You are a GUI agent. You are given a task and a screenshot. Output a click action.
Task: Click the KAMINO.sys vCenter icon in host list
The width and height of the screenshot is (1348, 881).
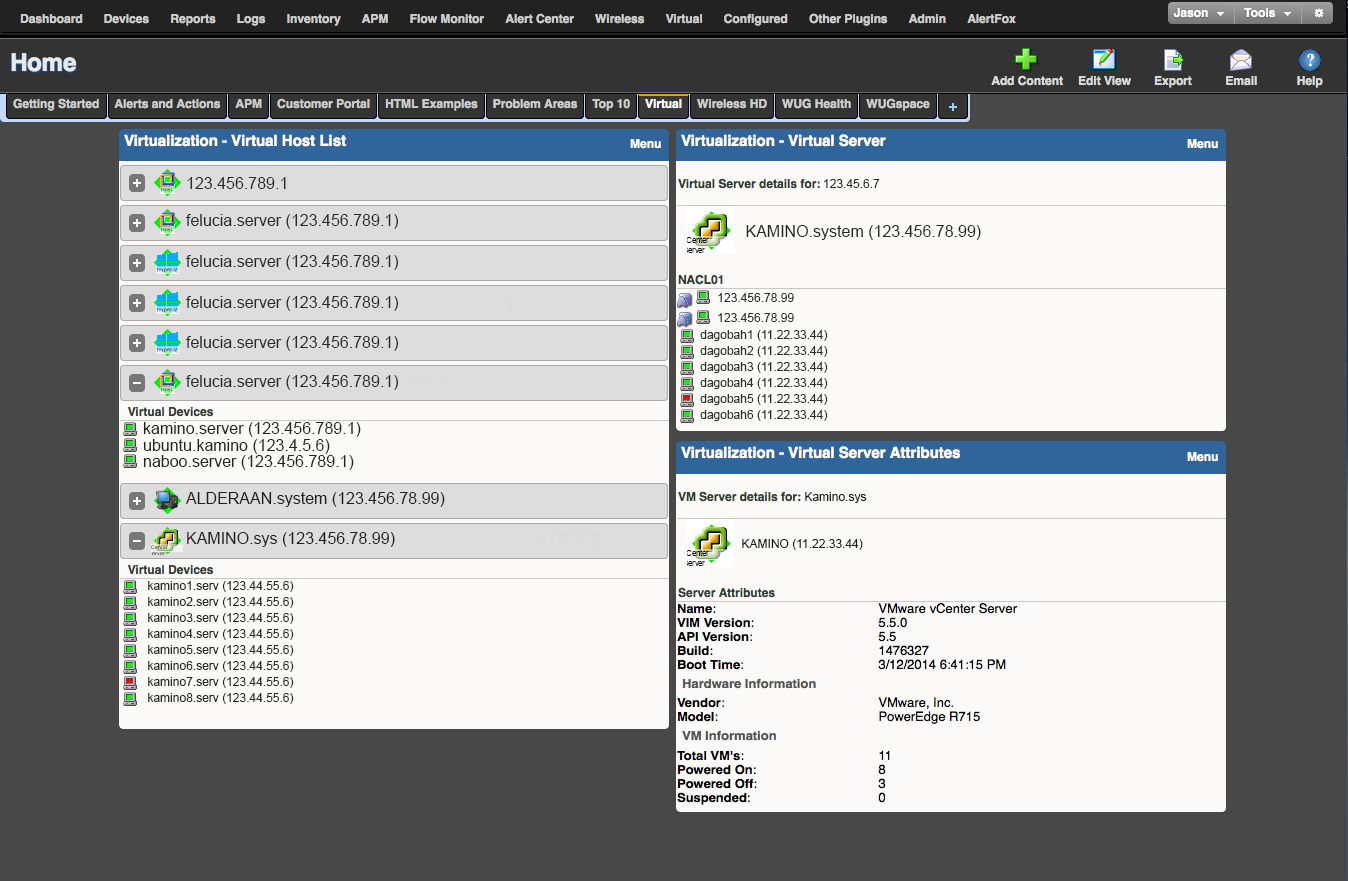point(166,540)
